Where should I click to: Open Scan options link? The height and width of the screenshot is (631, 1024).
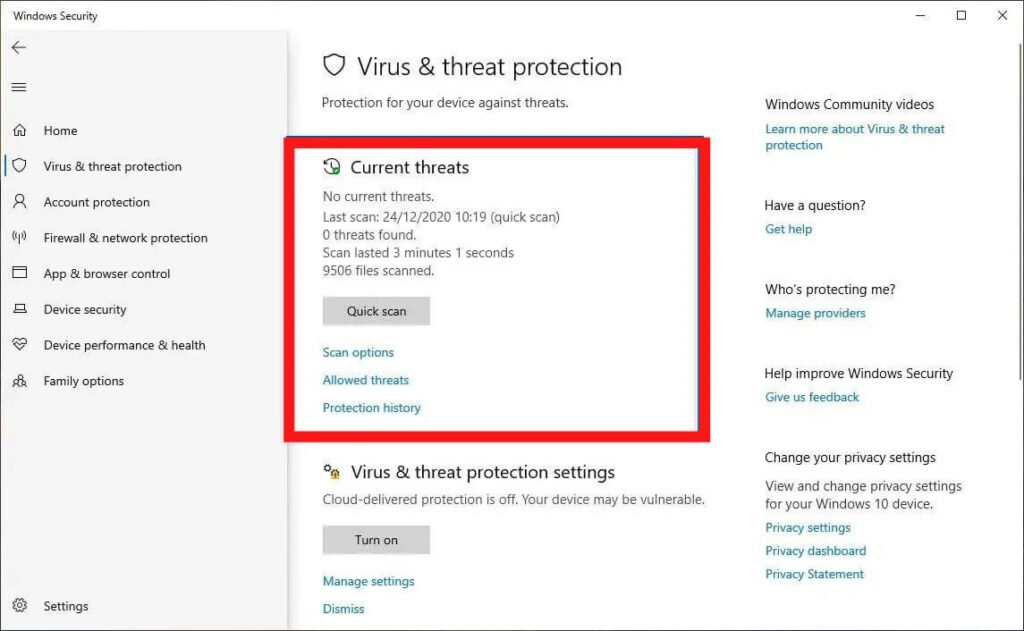pyautogui.click(x=358, y=353)
